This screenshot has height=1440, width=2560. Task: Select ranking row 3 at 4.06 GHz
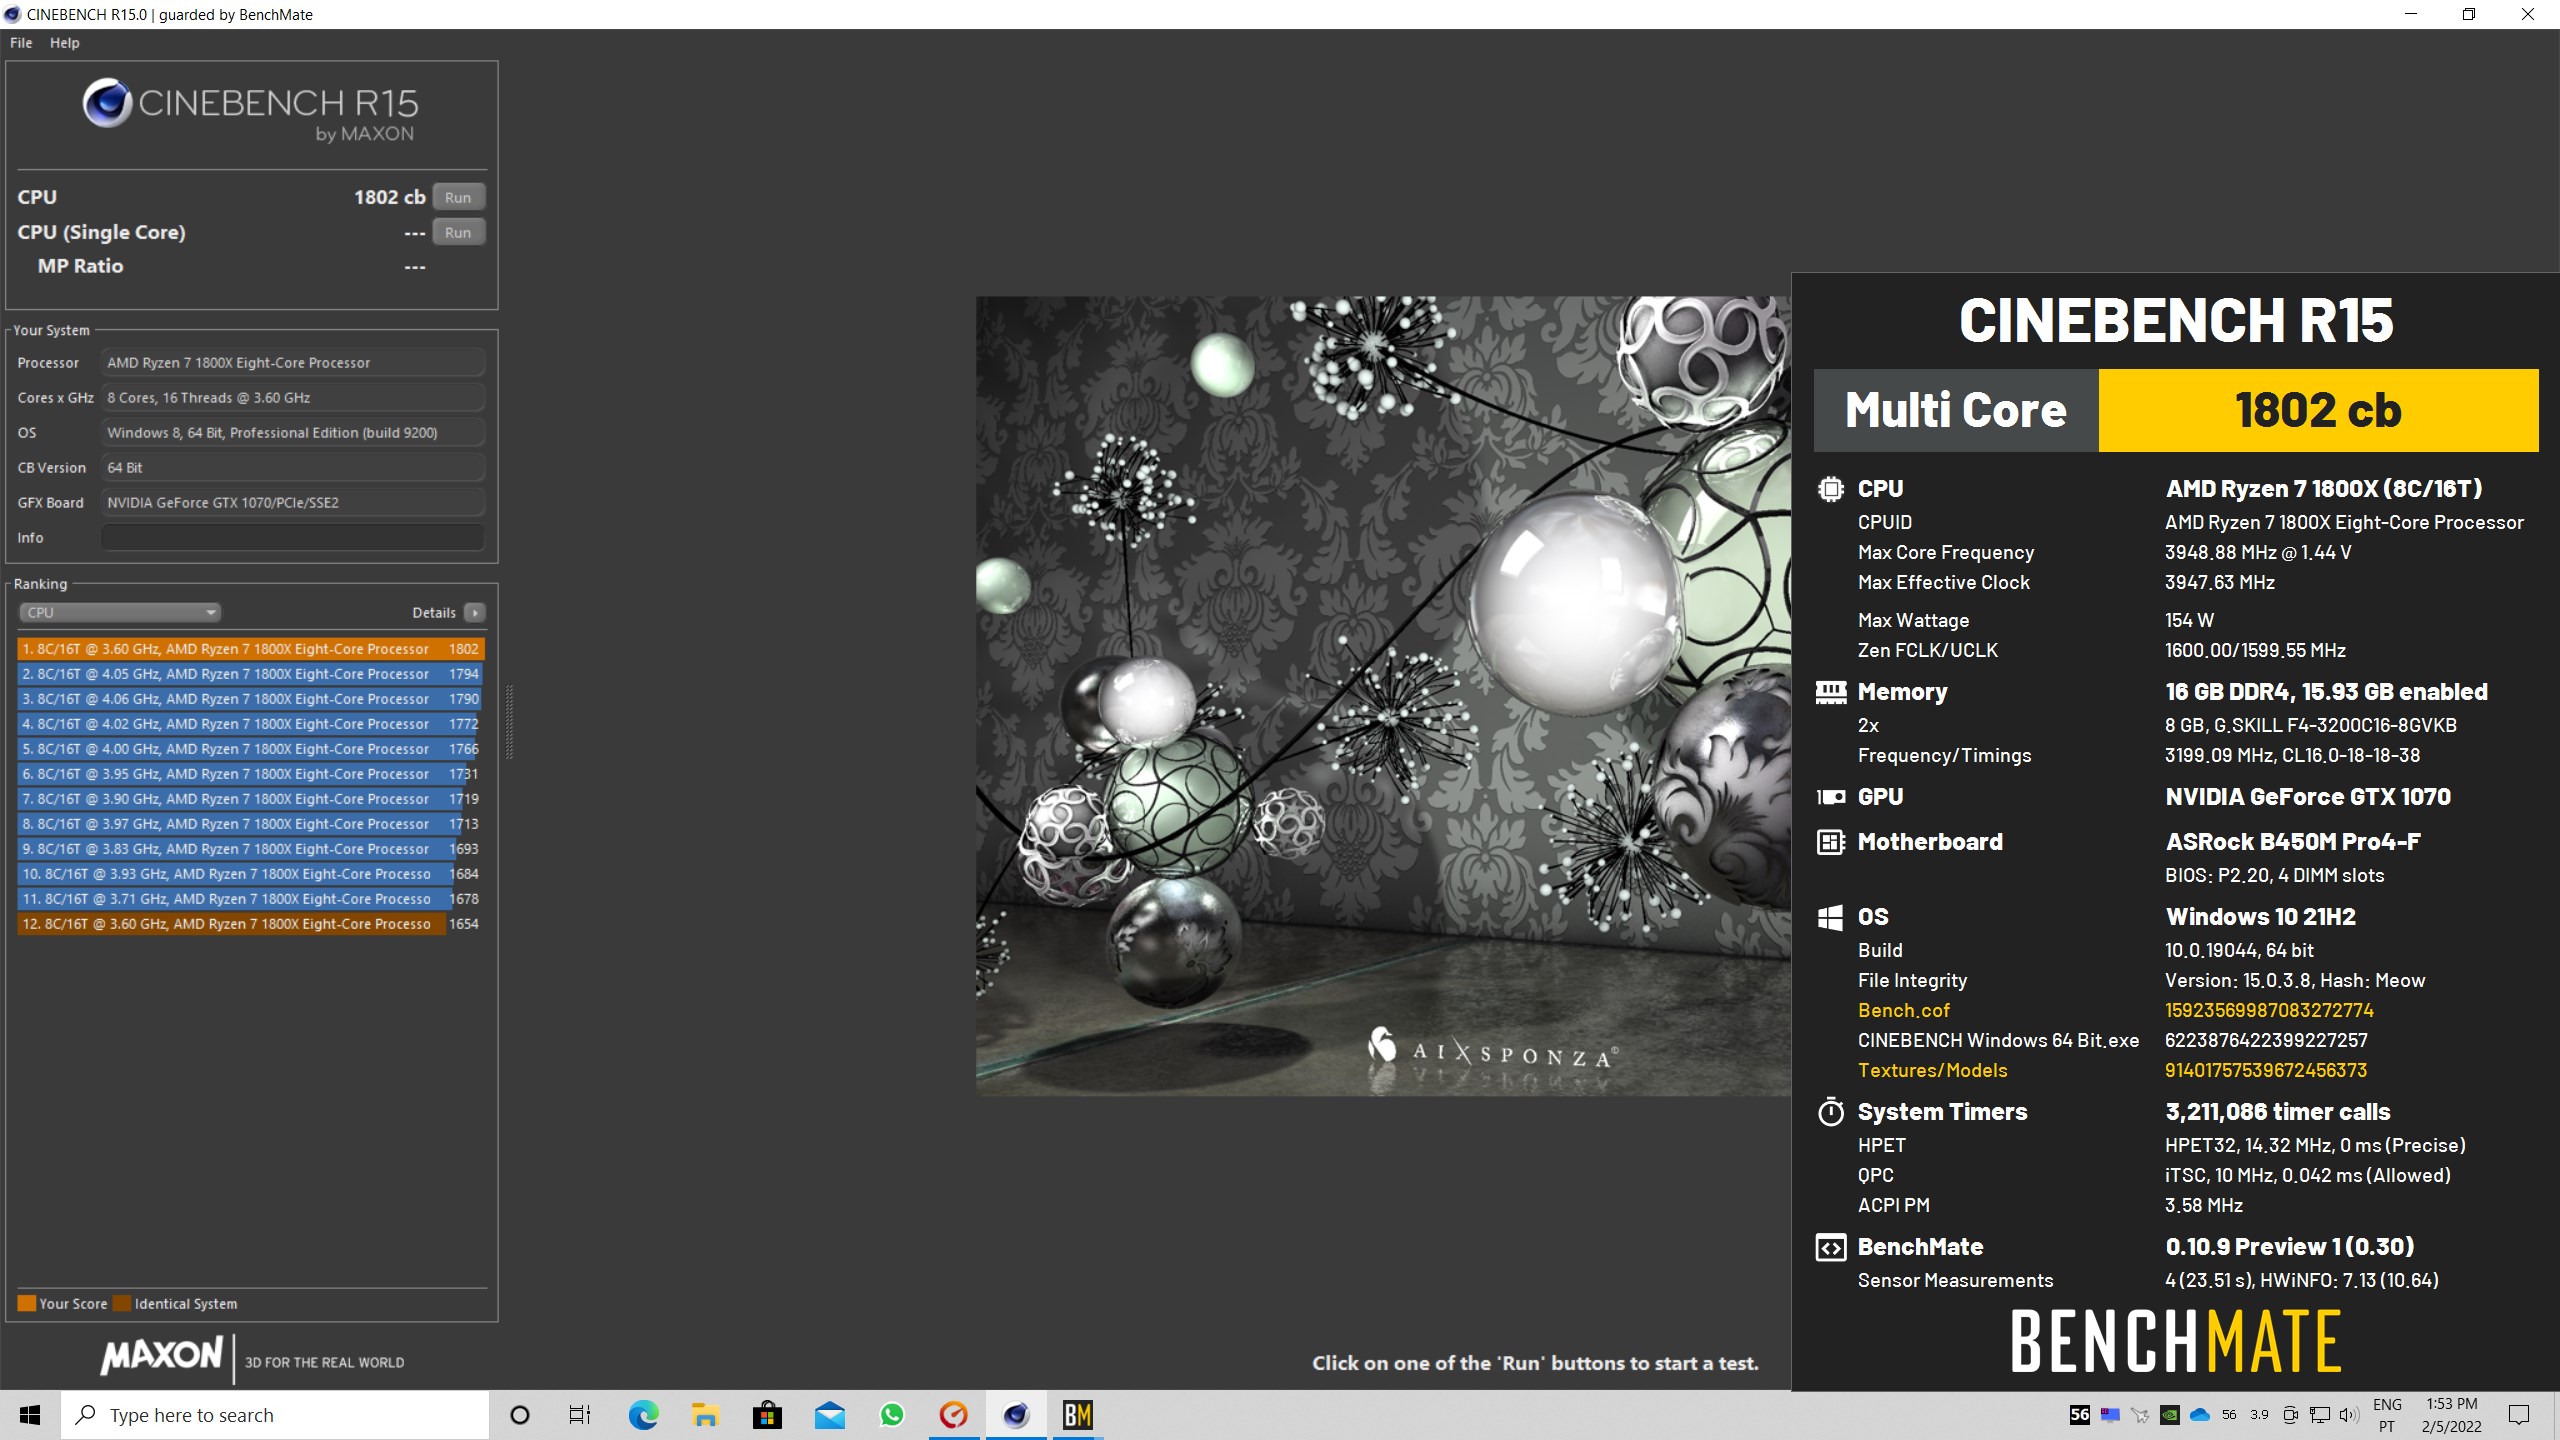[x=250, y=699]
